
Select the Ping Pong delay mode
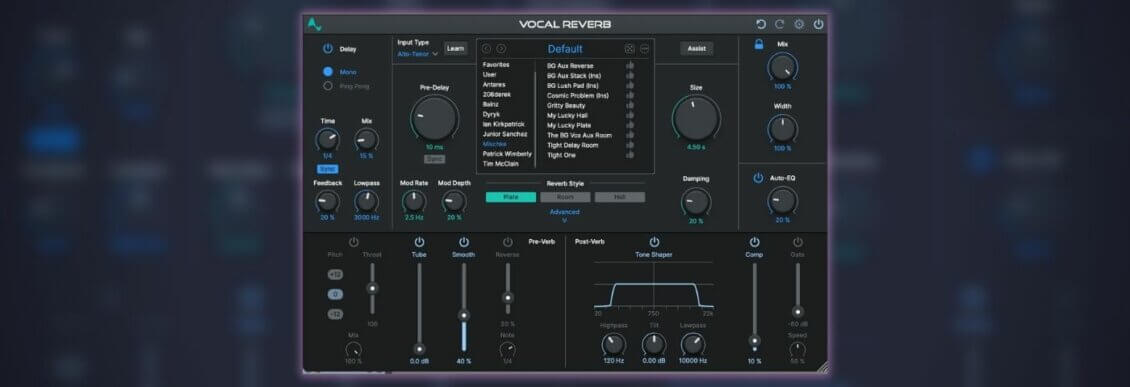[x=328, y=86]
